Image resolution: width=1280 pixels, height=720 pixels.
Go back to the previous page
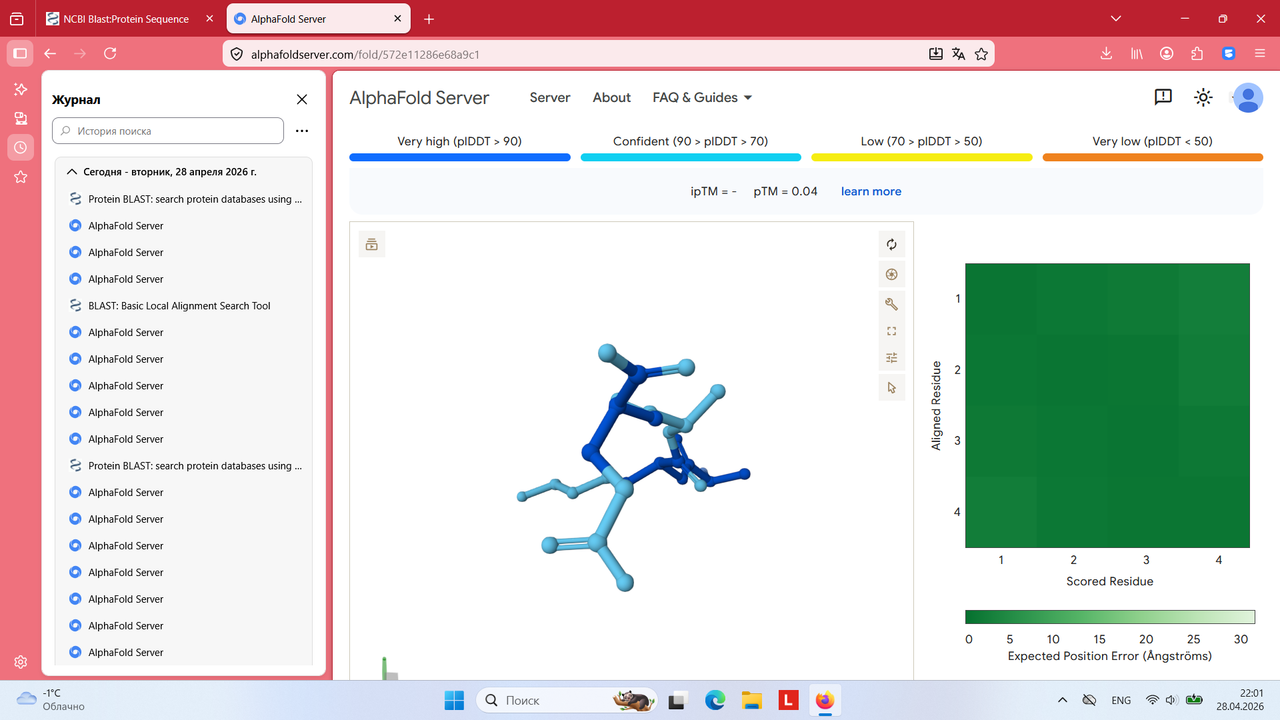(50, 54)
